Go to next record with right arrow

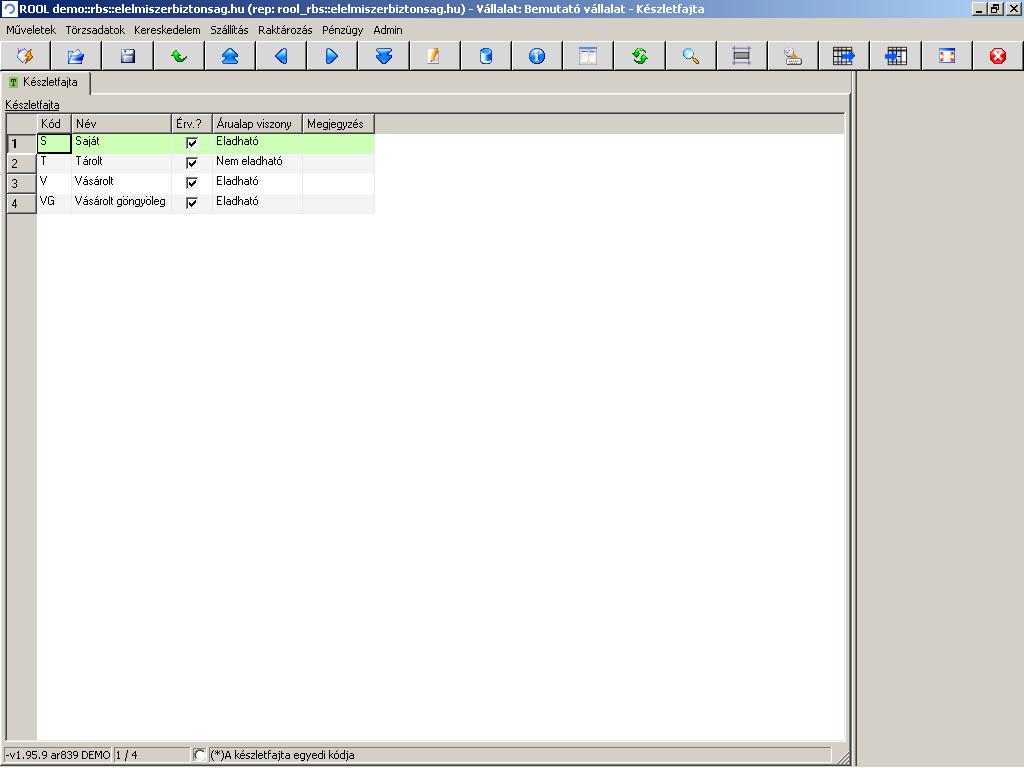(332, 56)
